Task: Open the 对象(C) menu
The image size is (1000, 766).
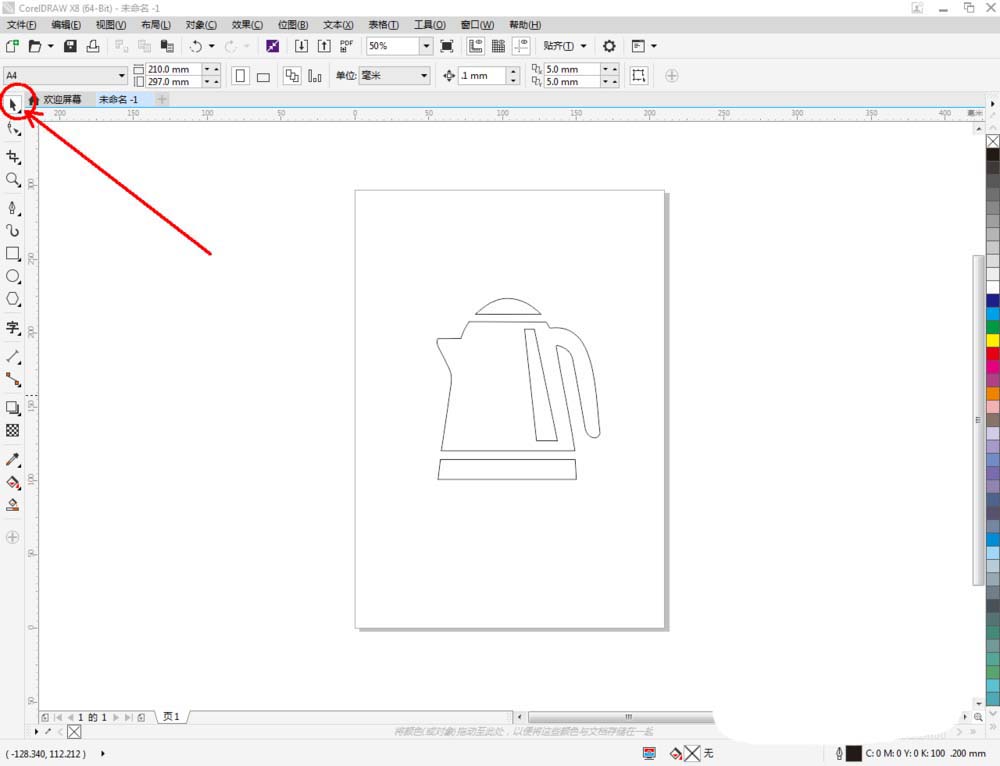Action: tap(201, 25)
